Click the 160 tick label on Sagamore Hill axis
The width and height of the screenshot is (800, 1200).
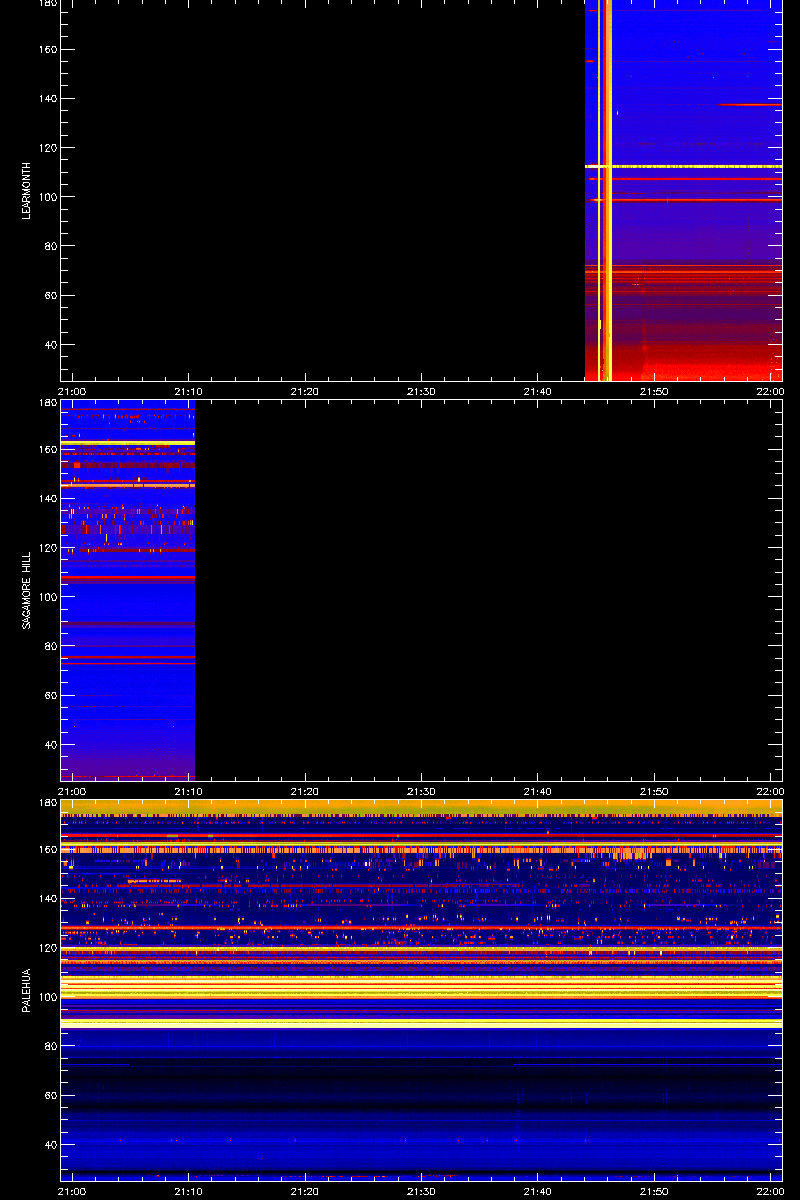[x=46, y=450]
